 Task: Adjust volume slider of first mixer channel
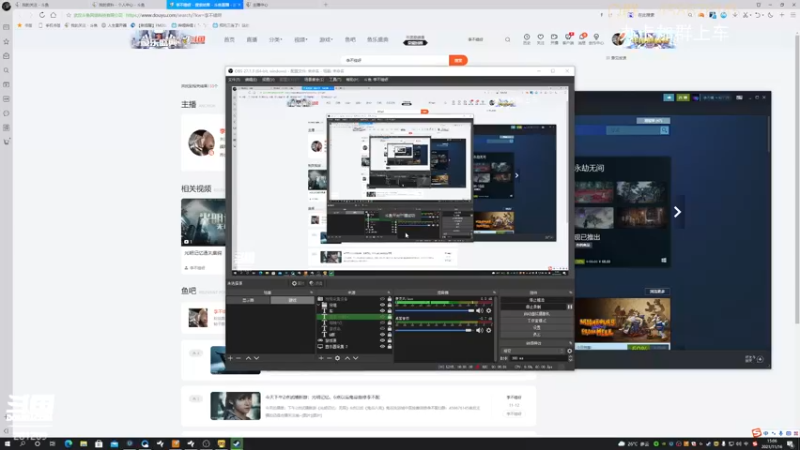click(x=435, y=311)
